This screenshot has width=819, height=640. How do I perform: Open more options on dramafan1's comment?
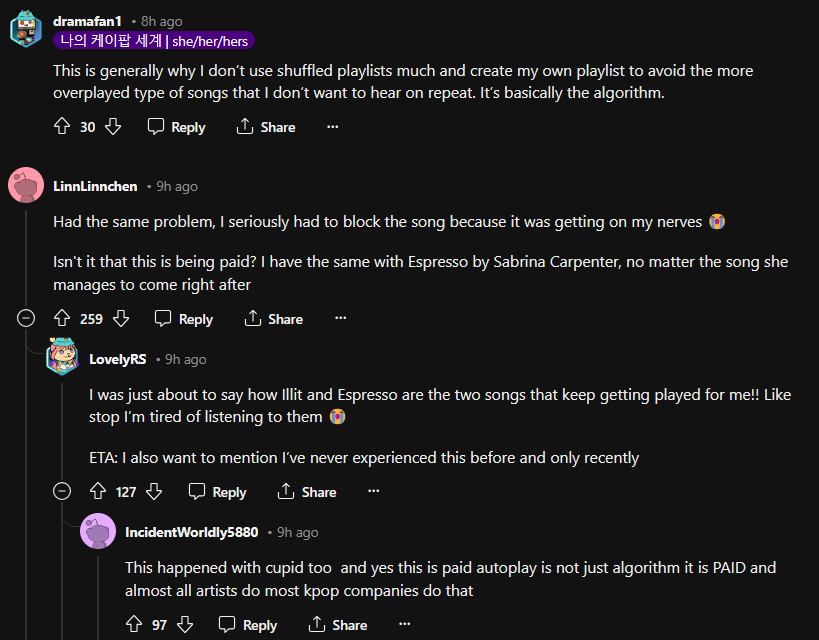pyautogui.click(x=333, y=127)
